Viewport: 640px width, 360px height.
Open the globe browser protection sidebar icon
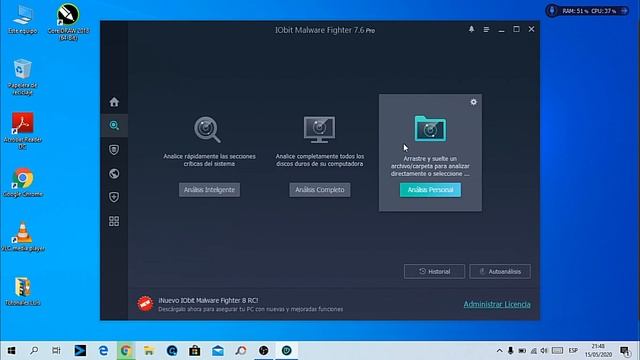114,173
